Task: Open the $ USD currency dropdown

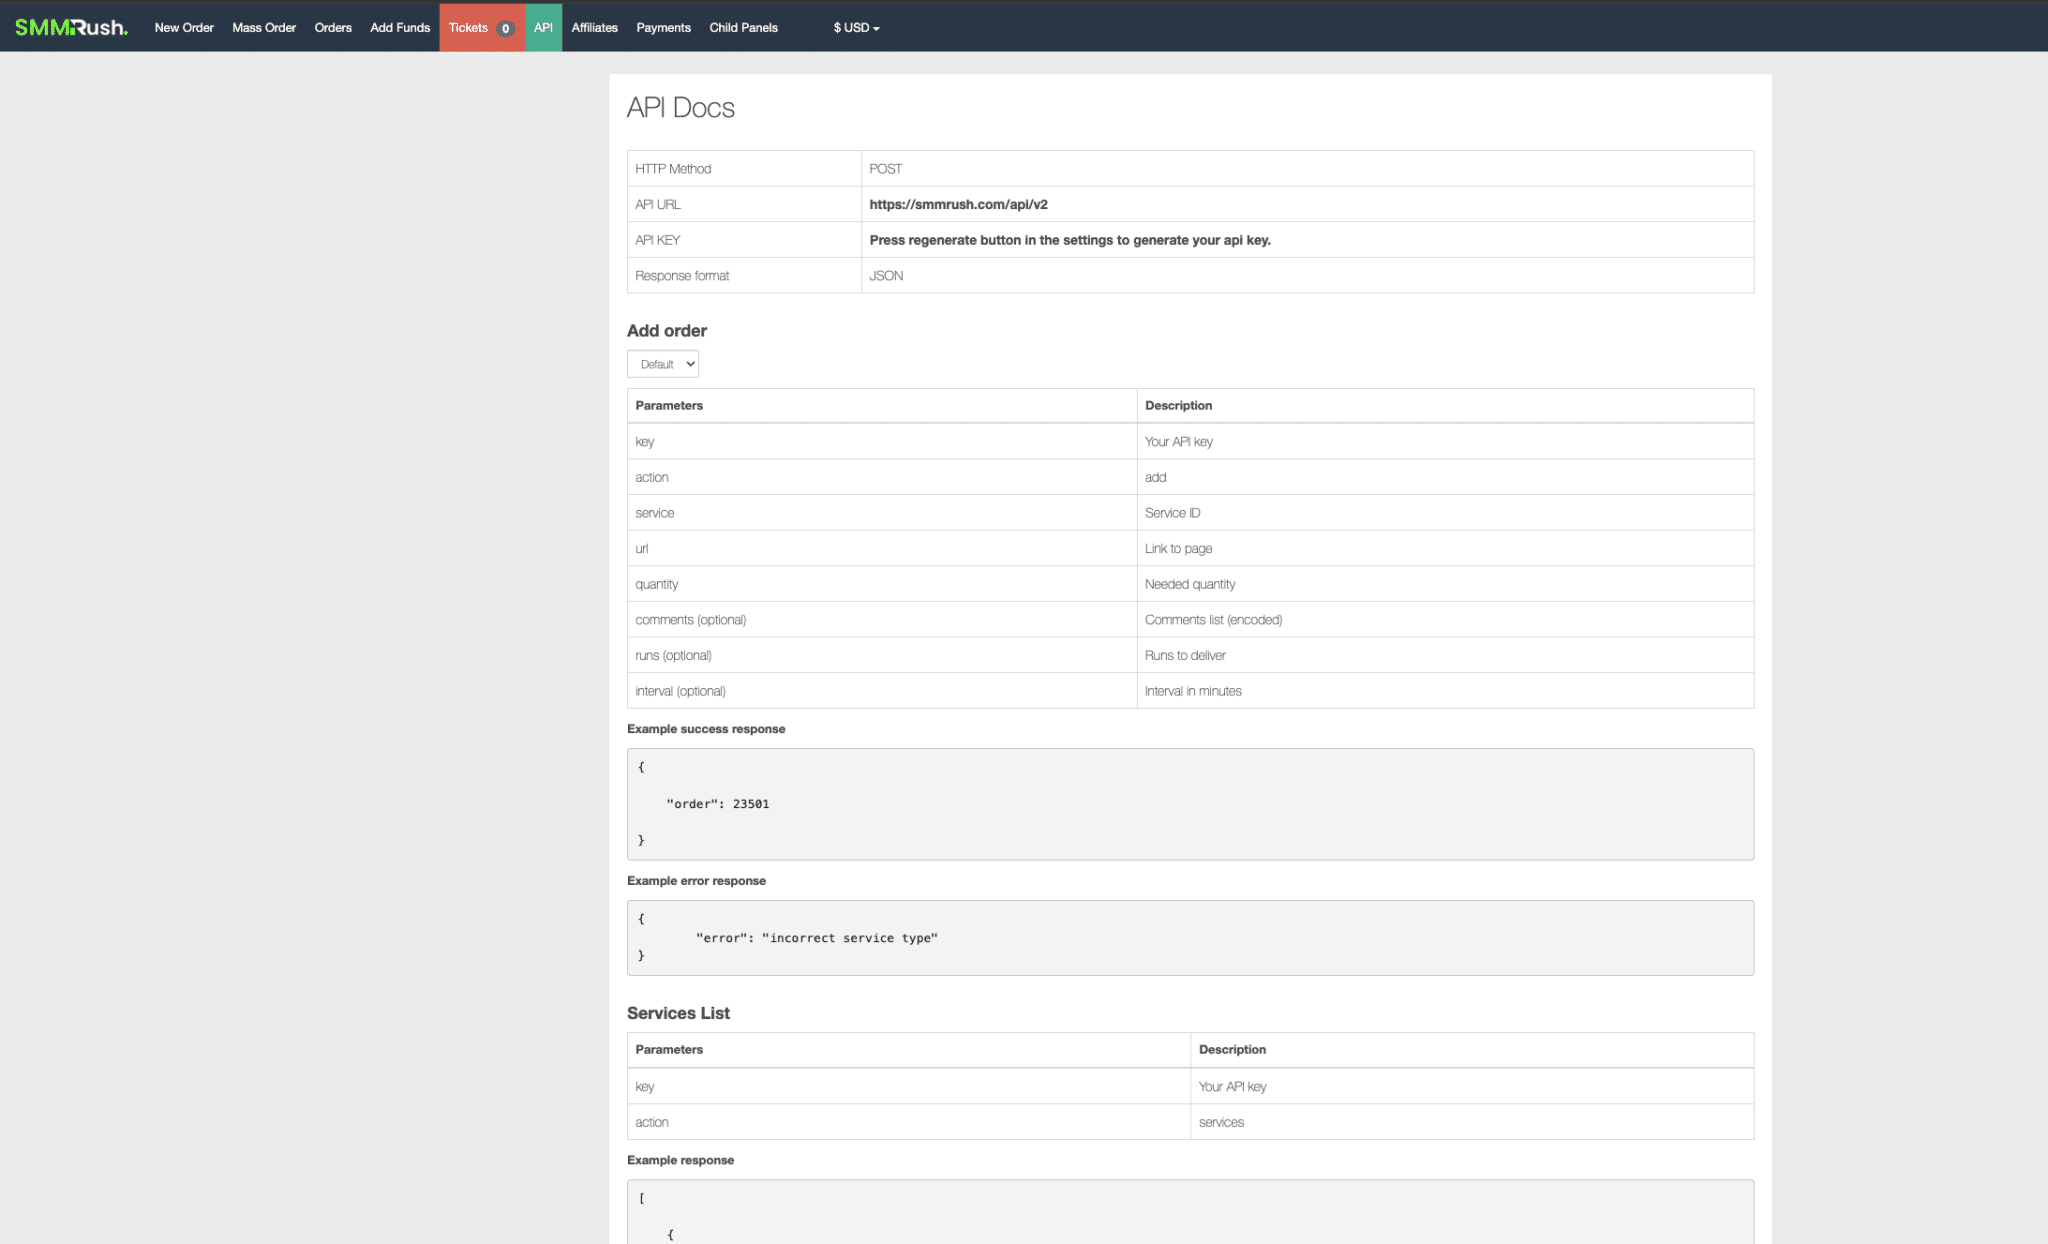Action: pos(856,28)
